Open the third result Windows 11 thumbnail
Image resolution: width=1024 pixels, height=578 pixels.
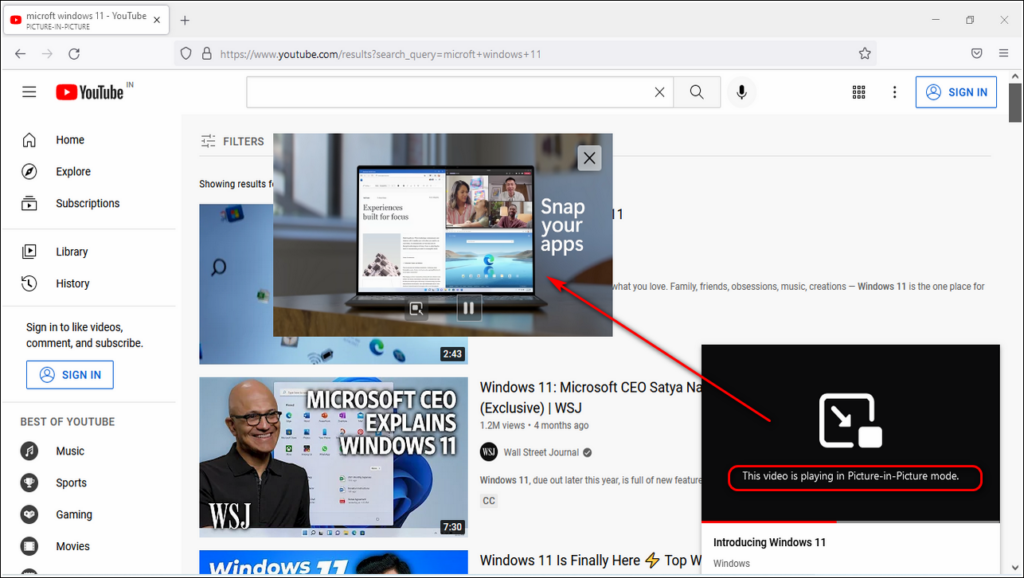[334, 562]
